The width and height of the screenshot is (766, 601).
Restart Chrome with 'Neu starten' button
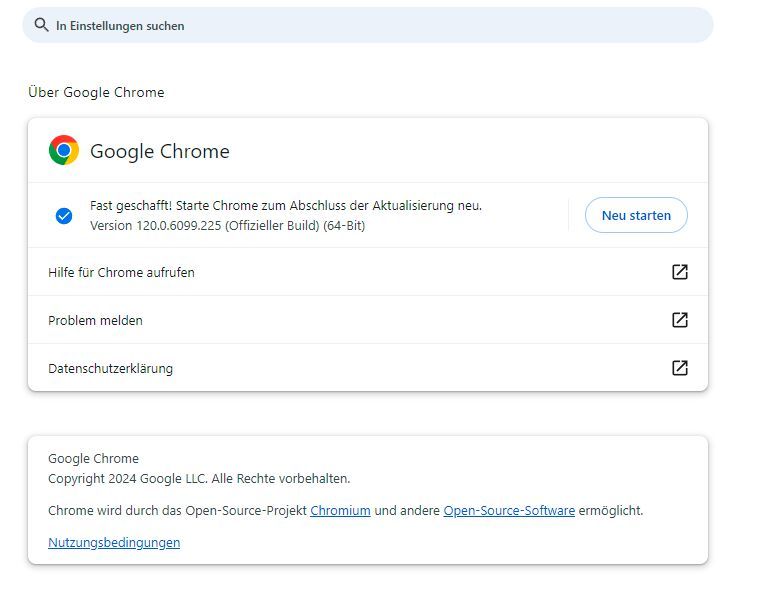click(x=636, y=215)
